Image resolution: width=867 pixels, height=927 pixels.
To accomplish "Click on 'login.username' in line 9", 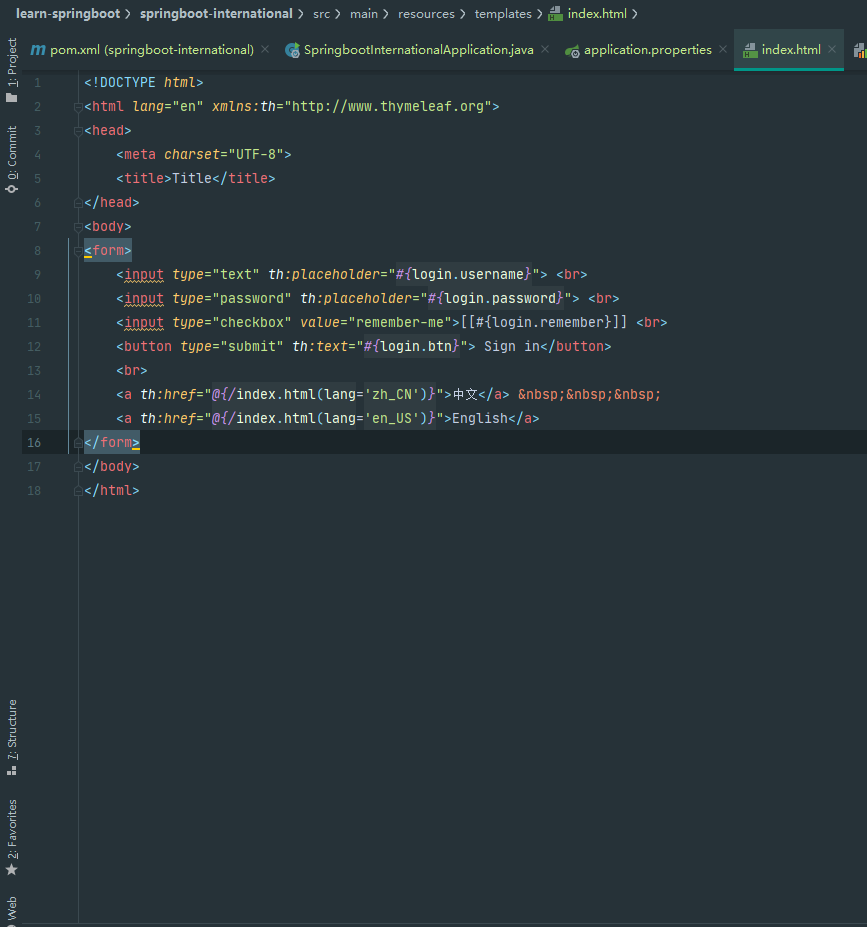I will (x=468, y=274).
